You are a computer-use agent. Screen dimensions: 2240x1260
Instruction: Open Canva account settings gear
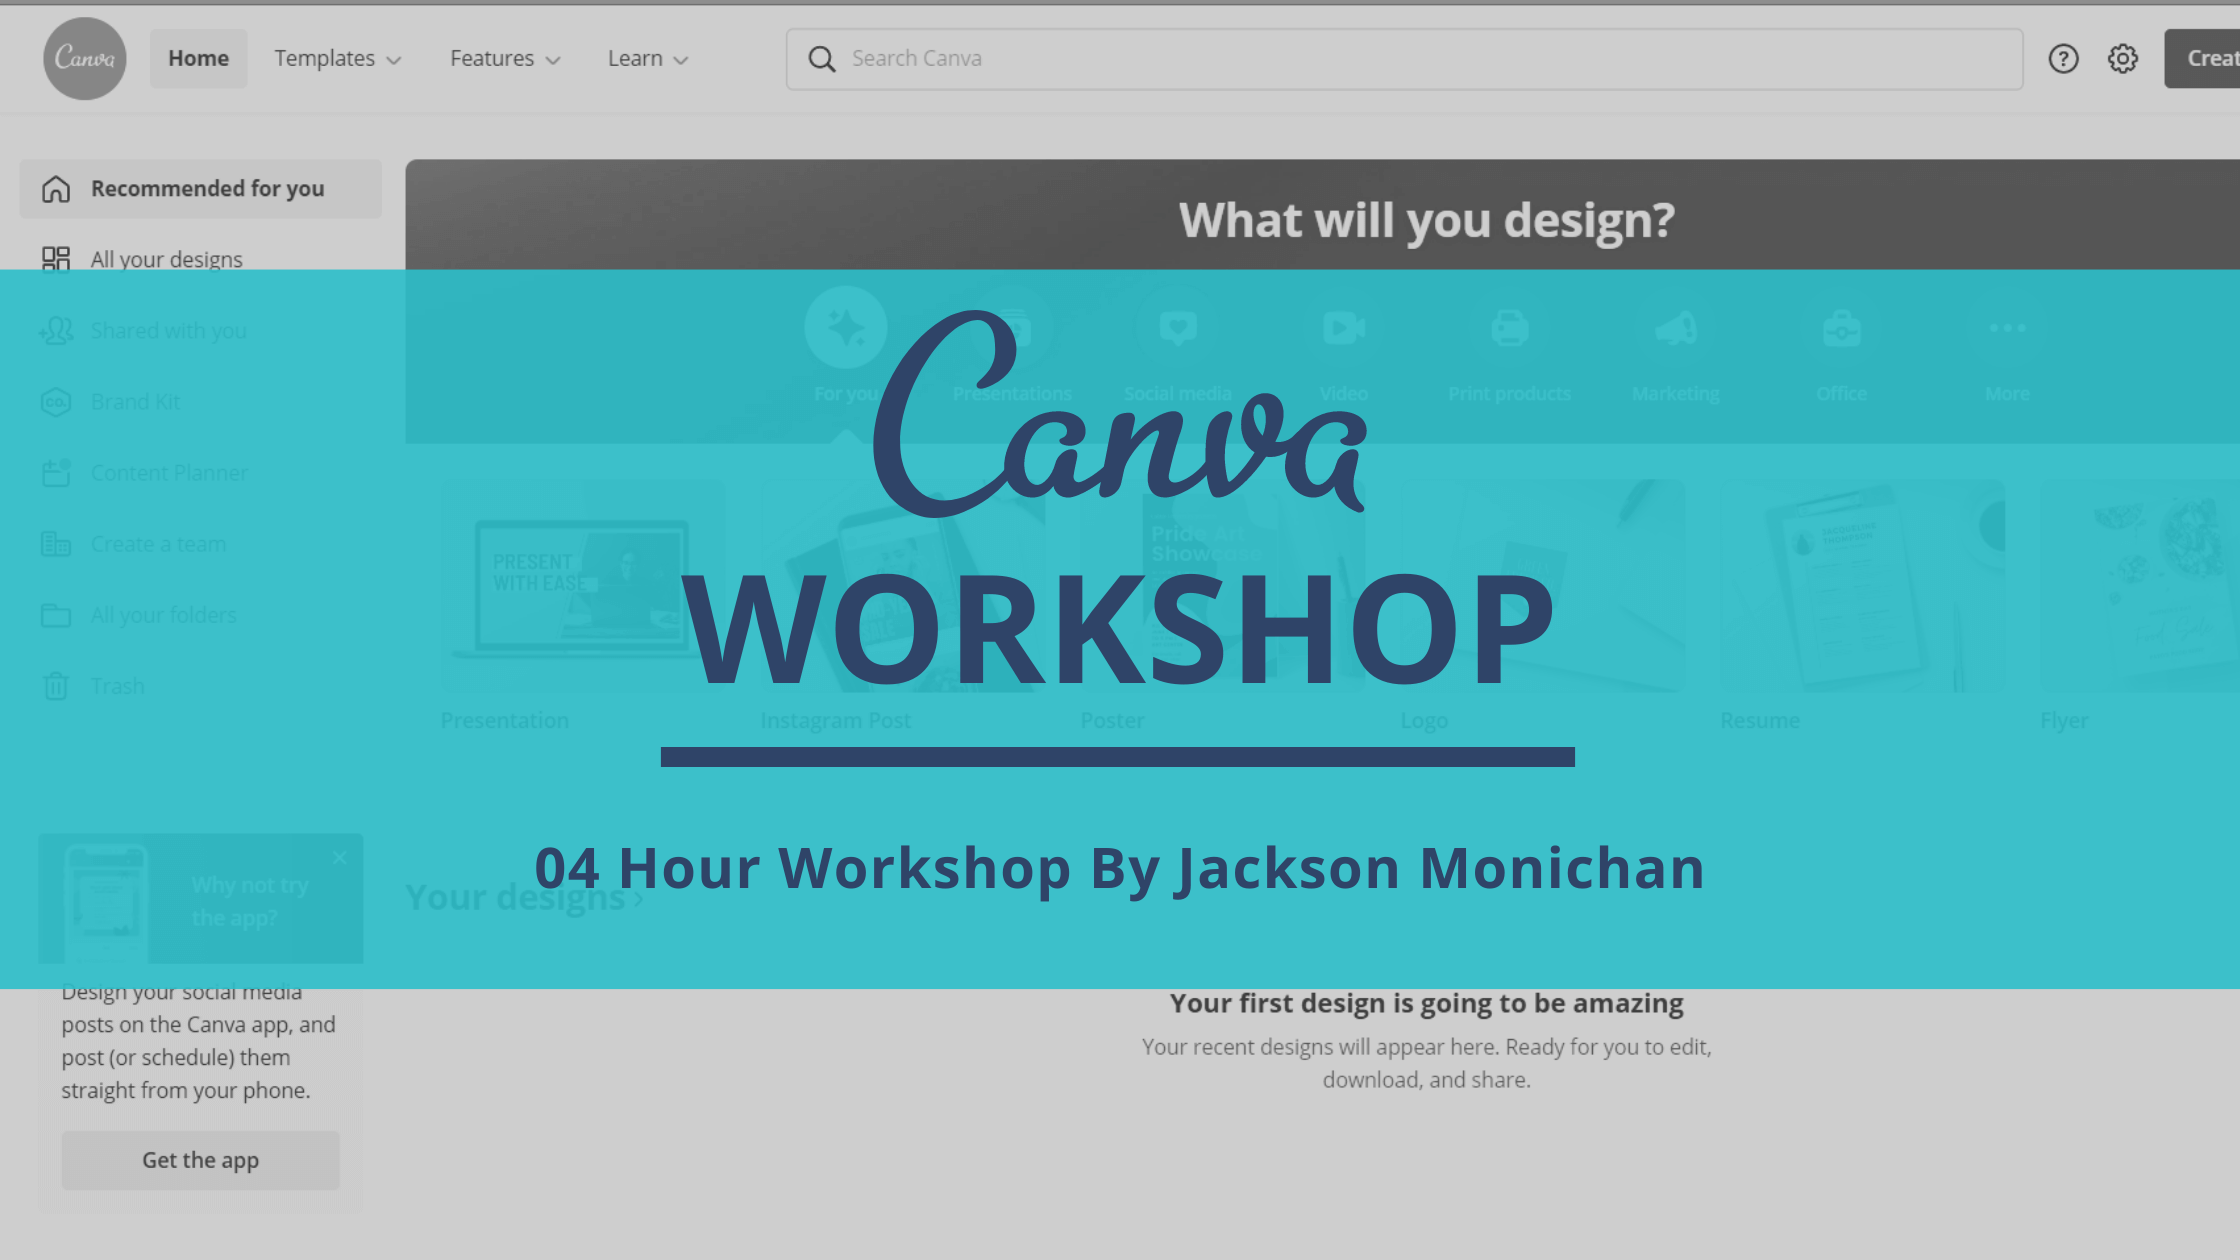click(x=2122, y=58)
